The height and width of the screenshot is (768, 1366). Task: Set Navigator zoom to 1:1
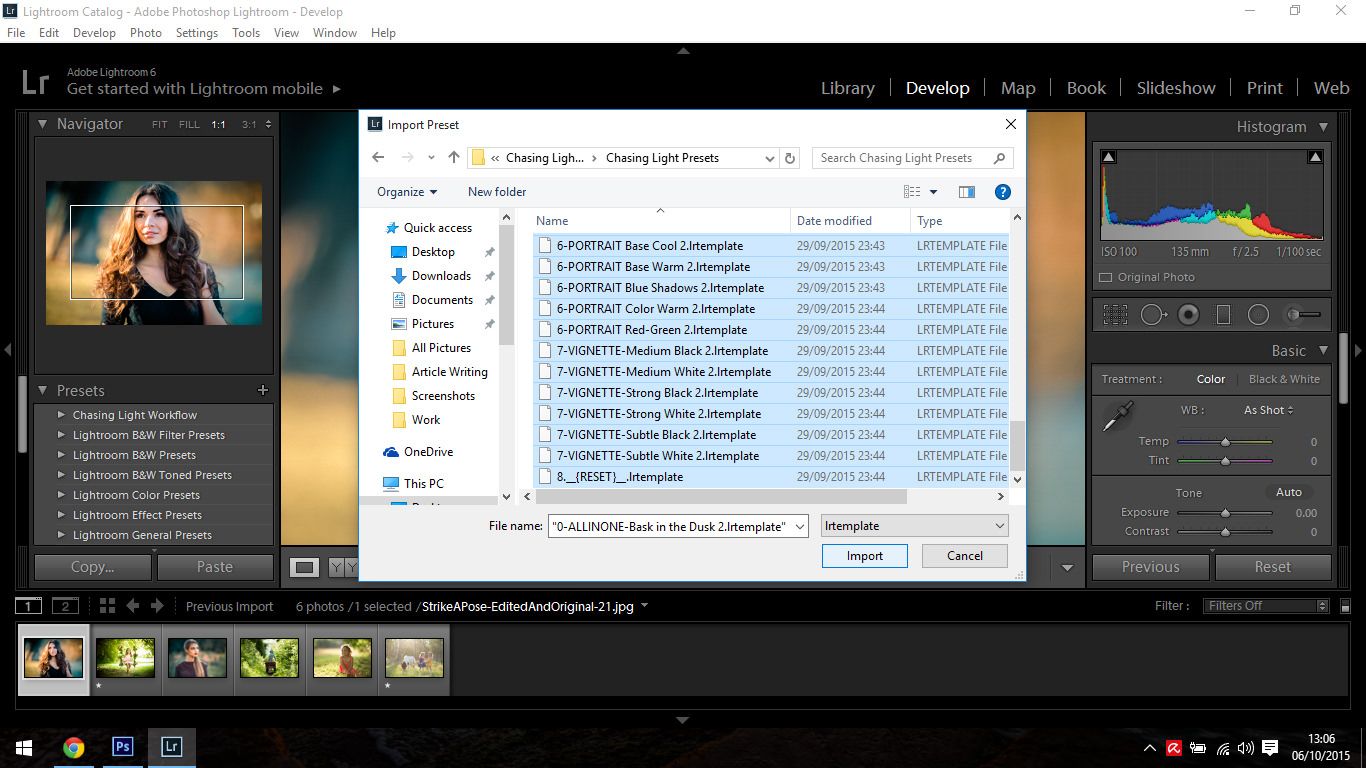pyautogui.click(x=218, y=125)
